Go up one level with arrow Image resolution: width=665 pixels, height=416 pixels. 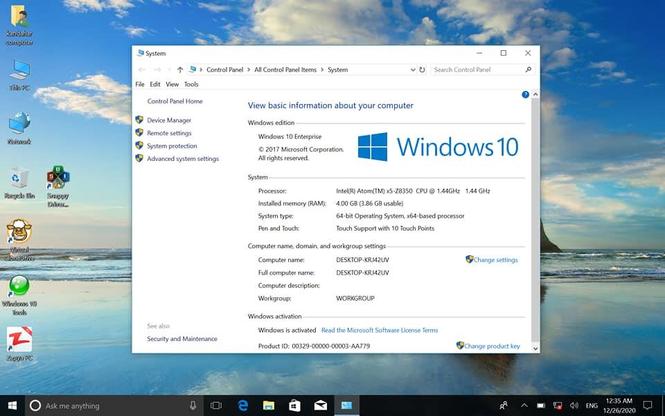click(180, 70)
